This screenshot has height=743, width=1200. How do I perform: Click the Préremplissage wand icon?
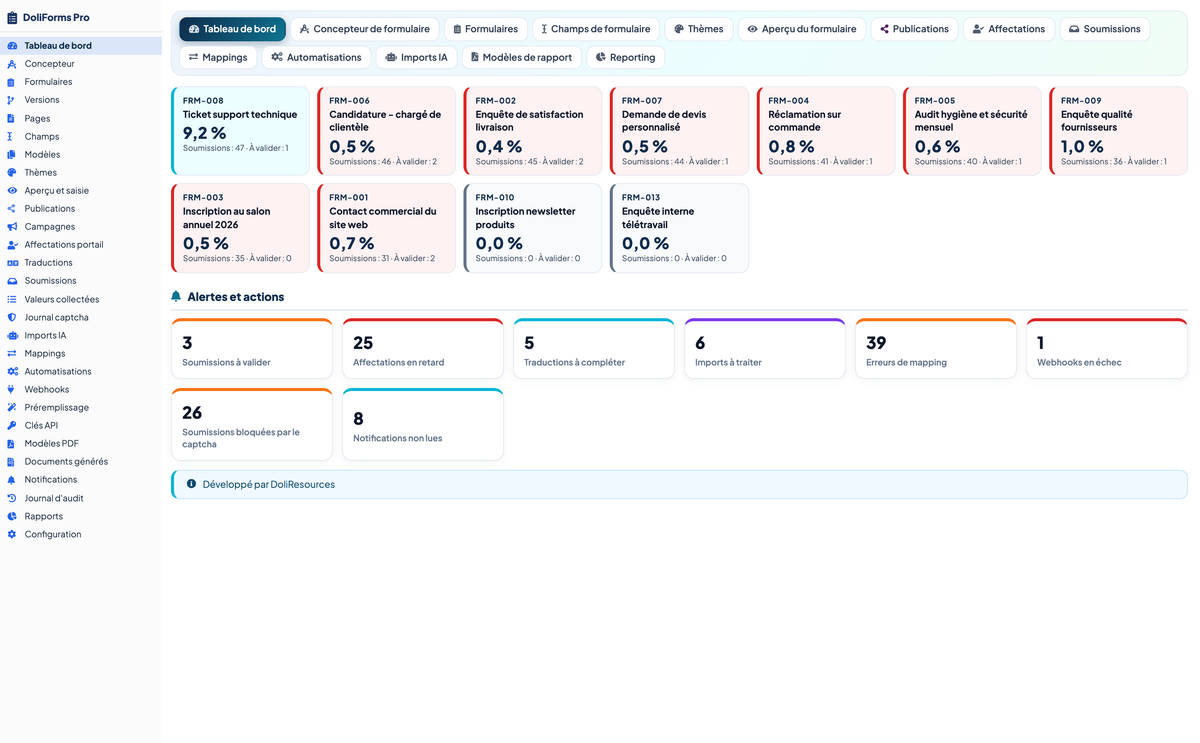point(12,407)
